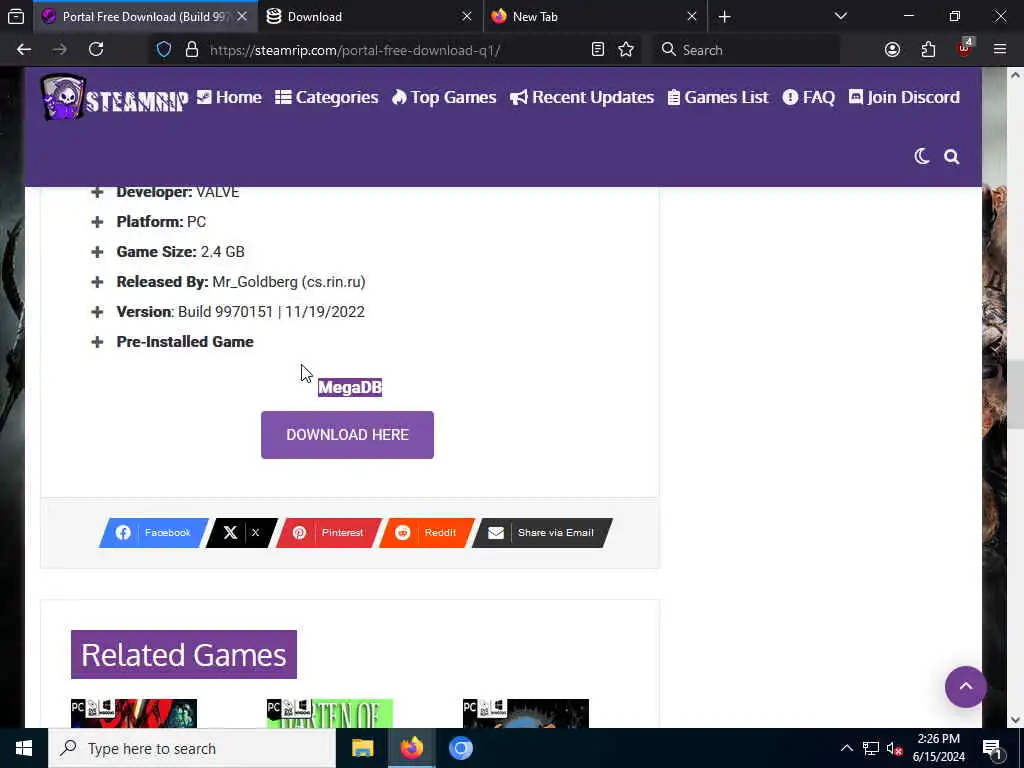
Task: Close the Portal Free Download tab
Action: [242, 16]
